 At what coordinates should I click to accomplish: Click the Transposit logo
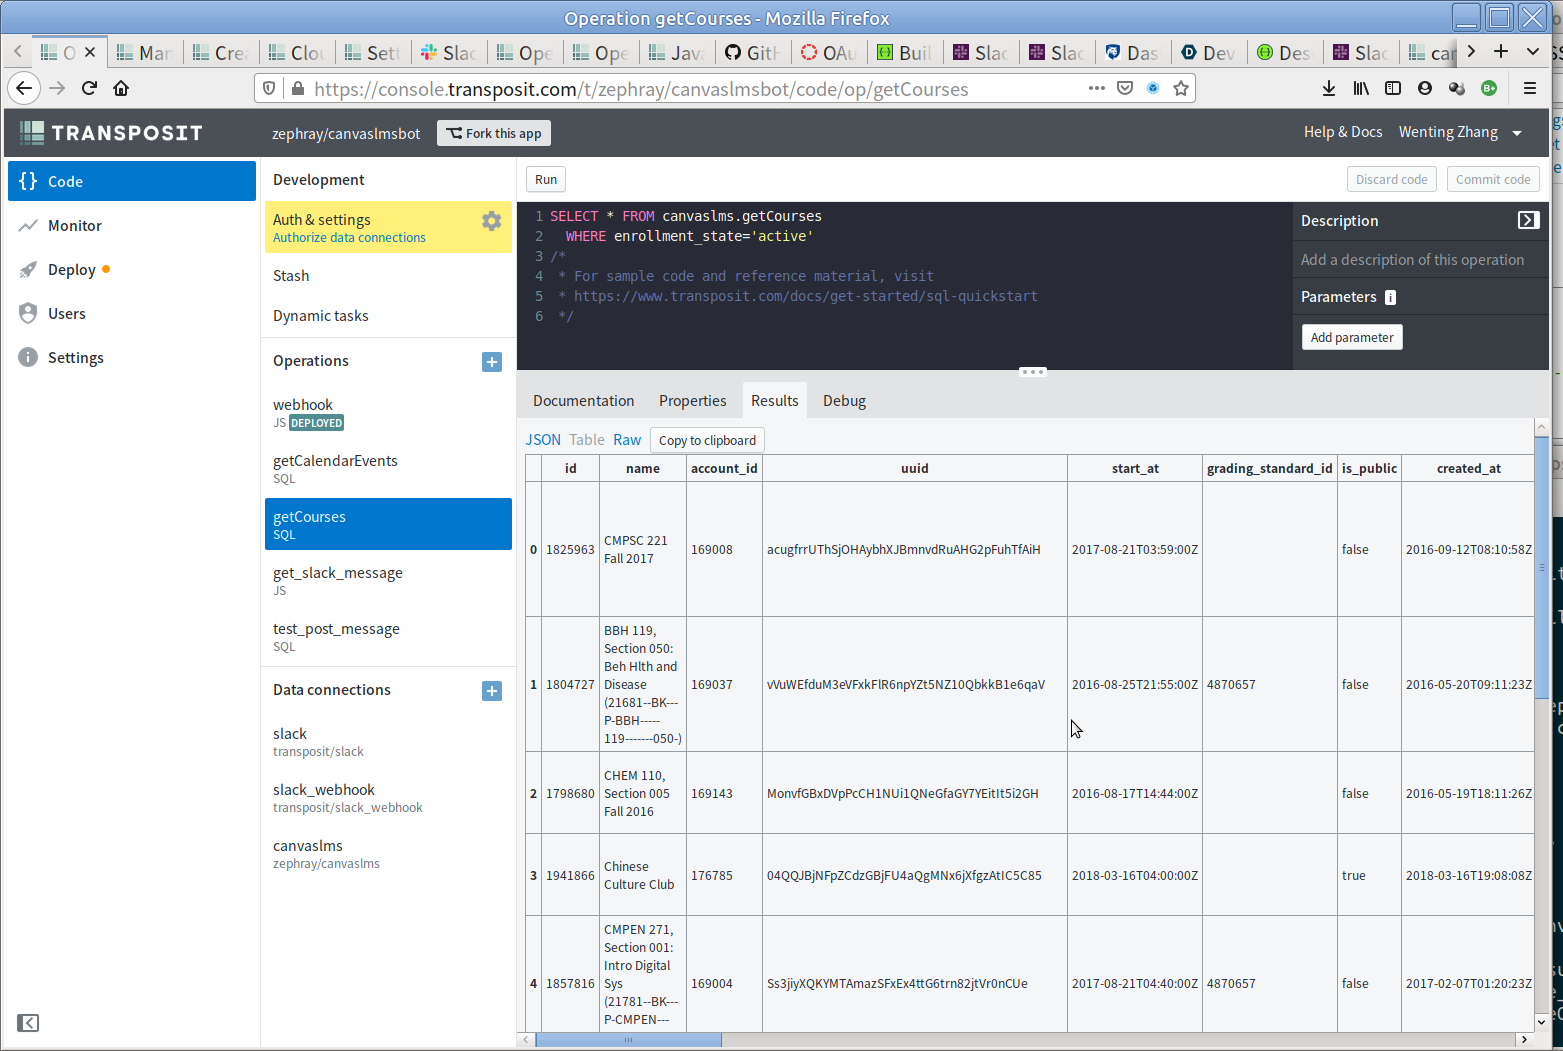click(x=111, y=133)
